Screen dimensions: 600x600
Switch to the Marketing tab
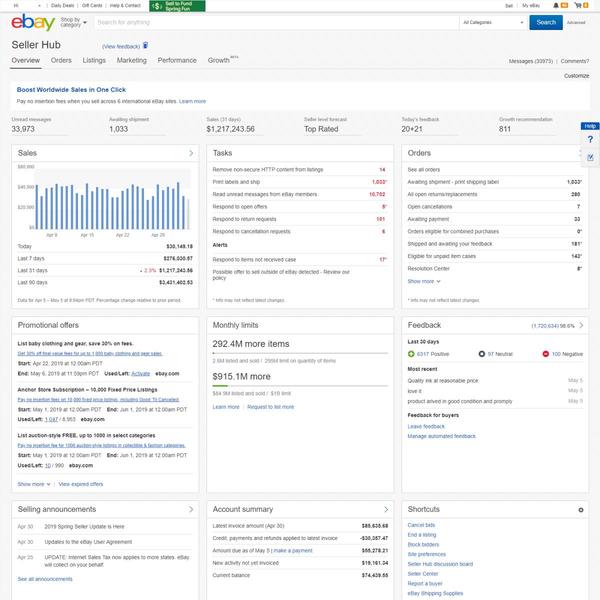pyautogui.click(x=132, y=60)
